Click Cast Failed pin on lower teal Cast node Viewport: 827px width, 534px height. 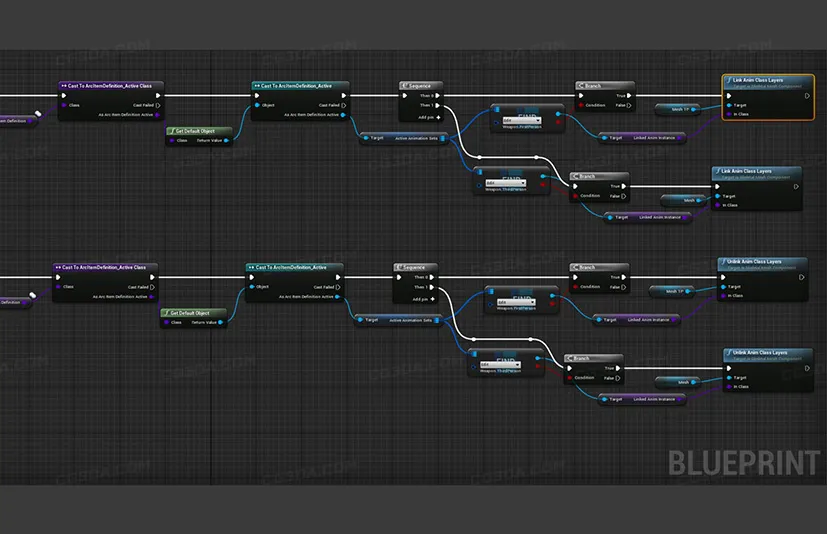coord(338,287)
